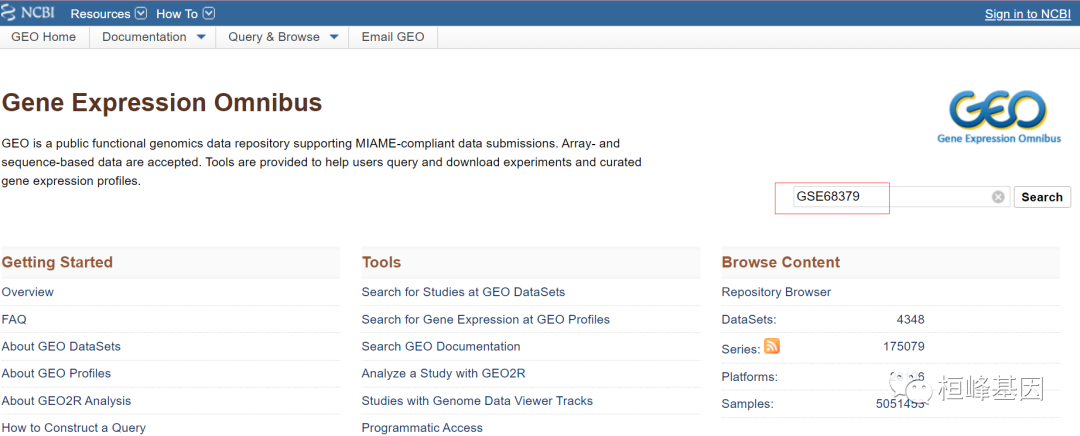This screenshot has width=1080, height=436.
Task: Click the Series browse label
Action: point(741,349)
